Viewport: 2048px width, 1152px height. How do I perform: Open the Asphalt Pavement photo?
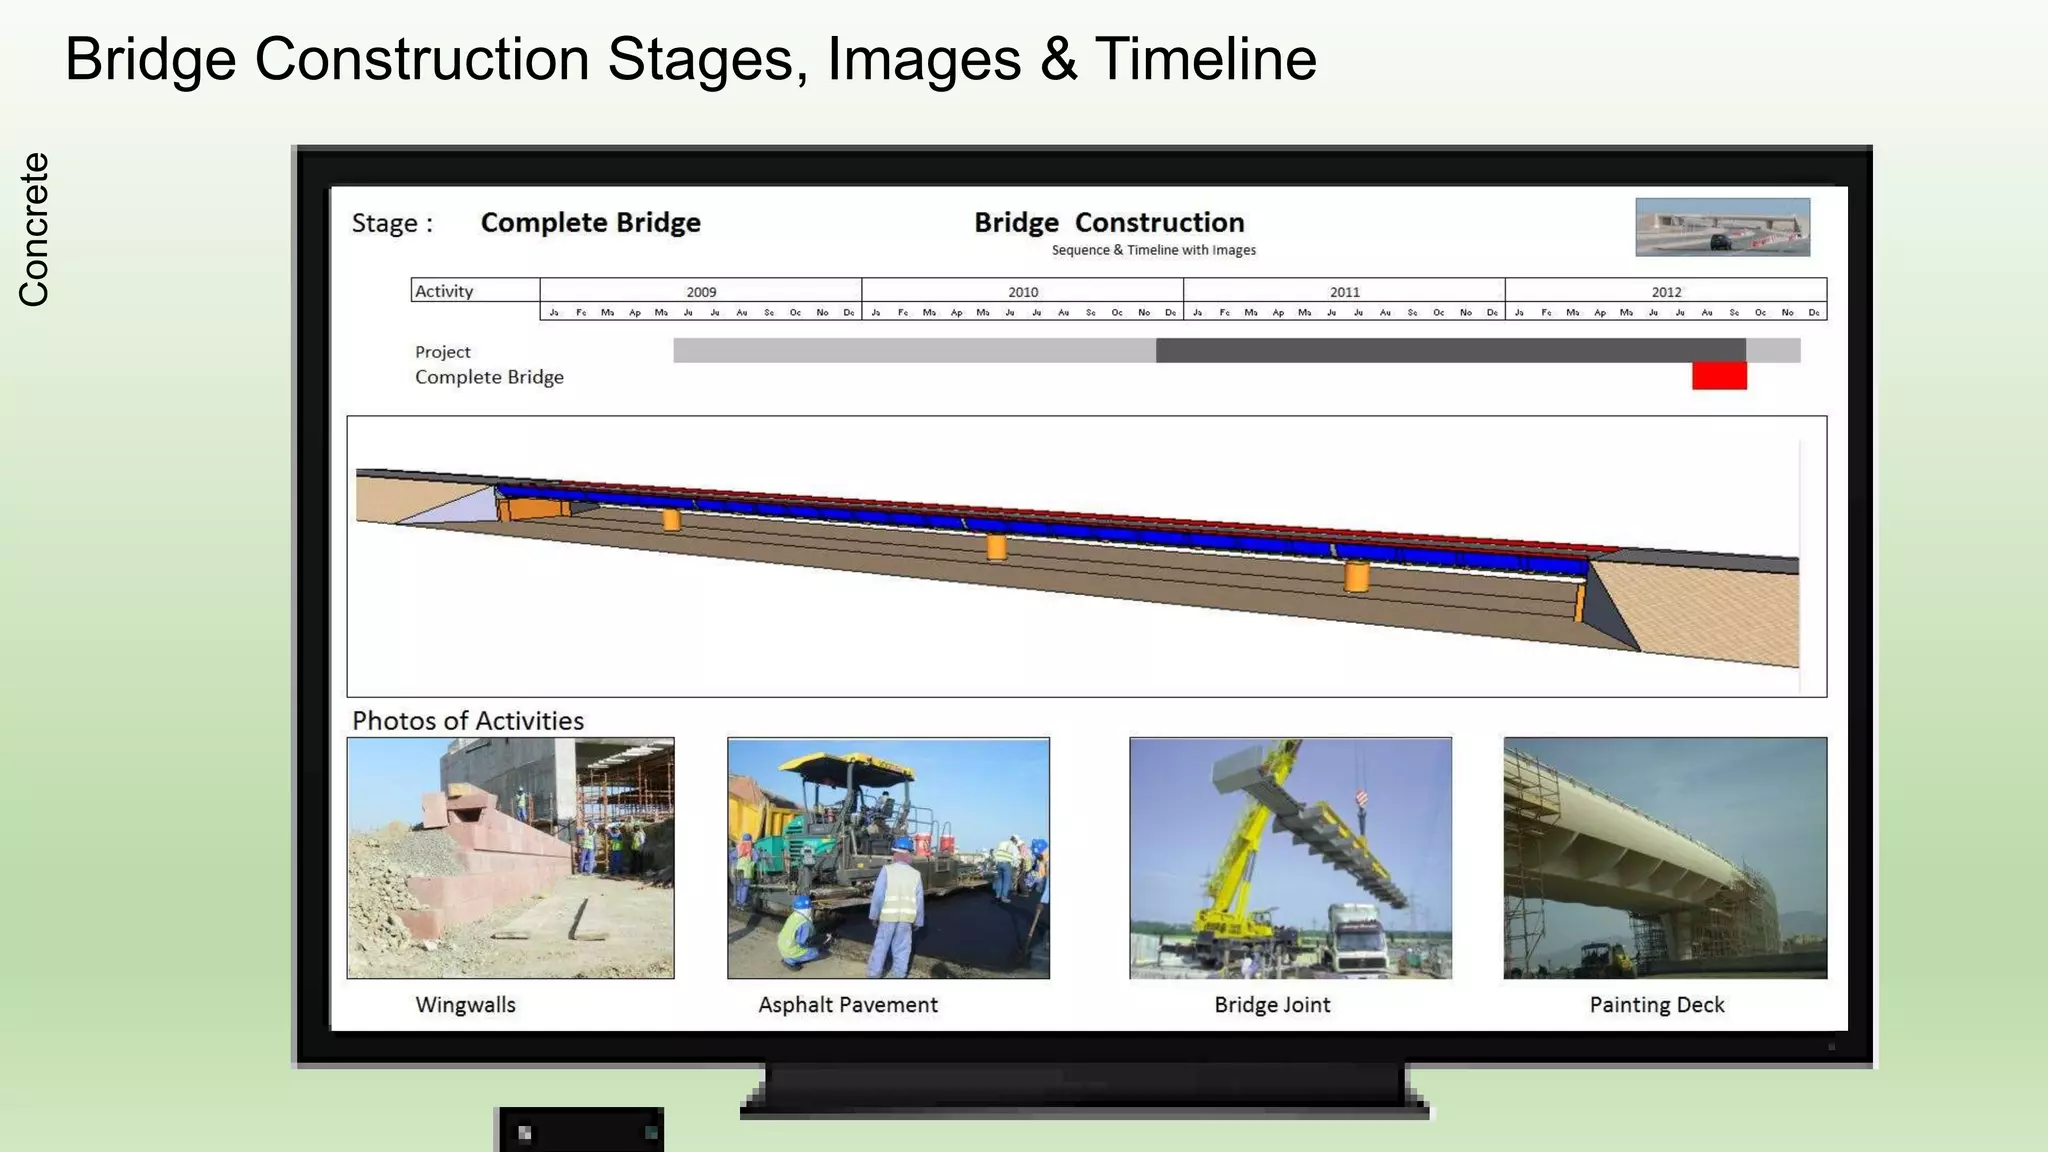[888, 858]
